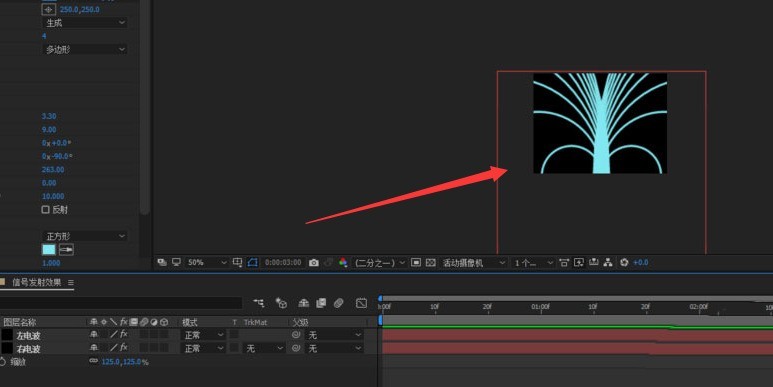Click the Draft 3D icon in timeline

pyautogui.click(x=281, y=303)
